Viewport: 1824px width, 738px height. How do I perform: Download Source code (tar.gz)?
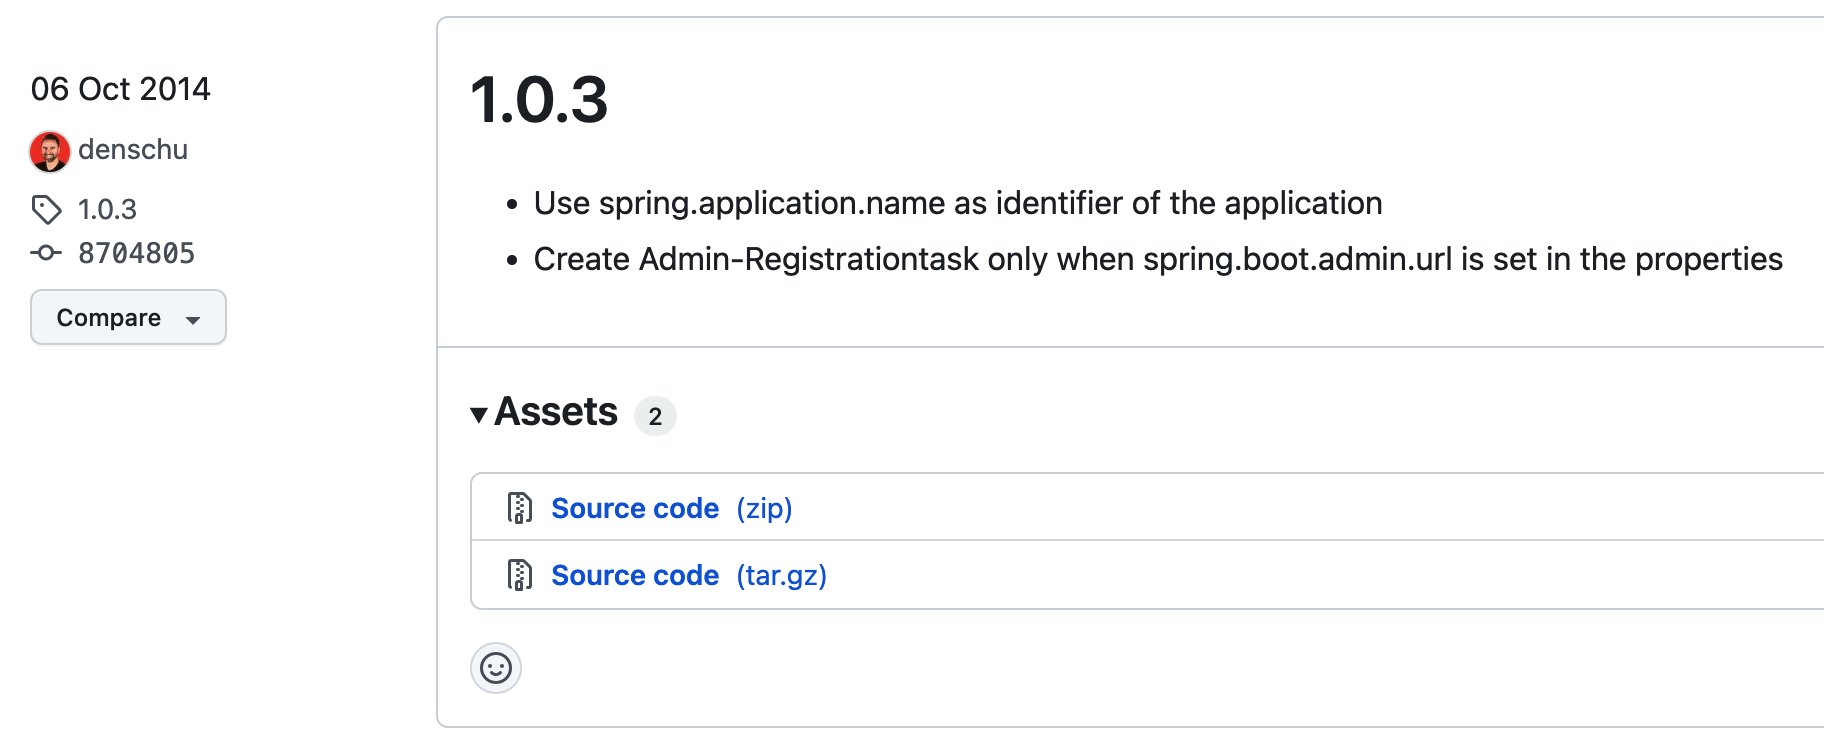coord(689,575)
